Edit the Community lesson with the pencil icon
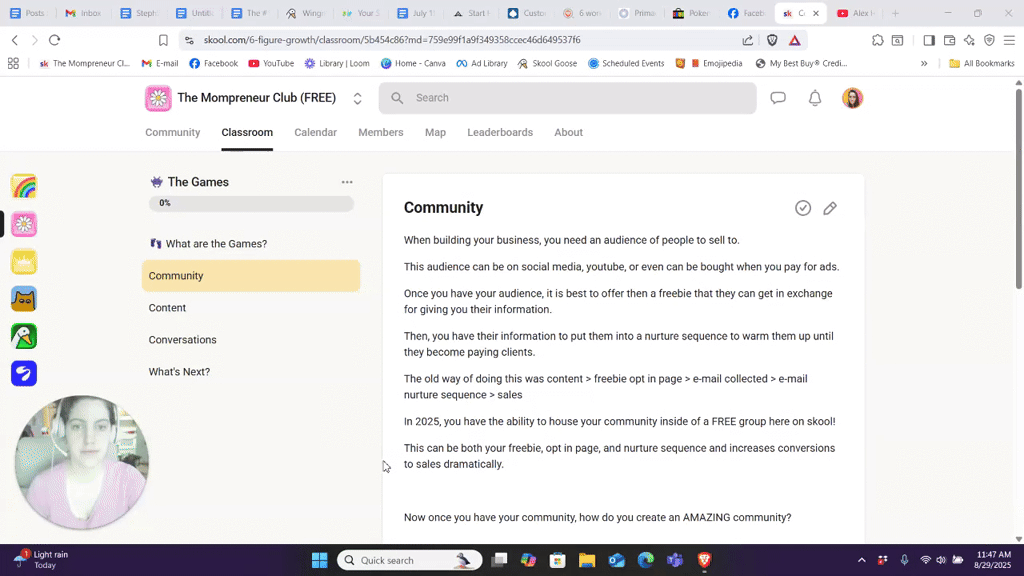The width and height of the screenshot is (1024, 576). [x=829, y=208]
